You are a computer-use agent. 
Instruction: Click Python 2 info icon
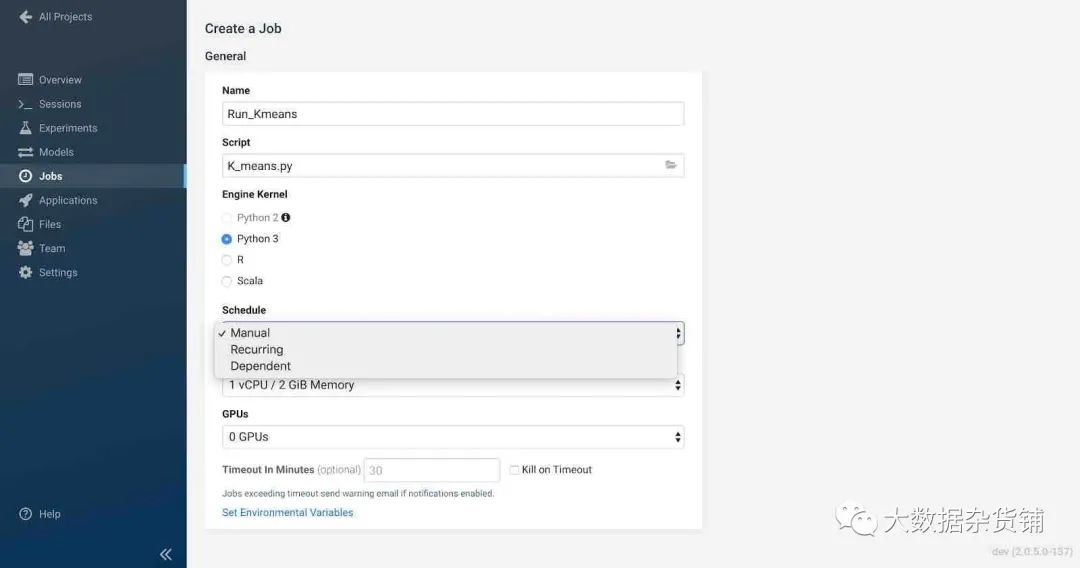(x=286, y=218)
